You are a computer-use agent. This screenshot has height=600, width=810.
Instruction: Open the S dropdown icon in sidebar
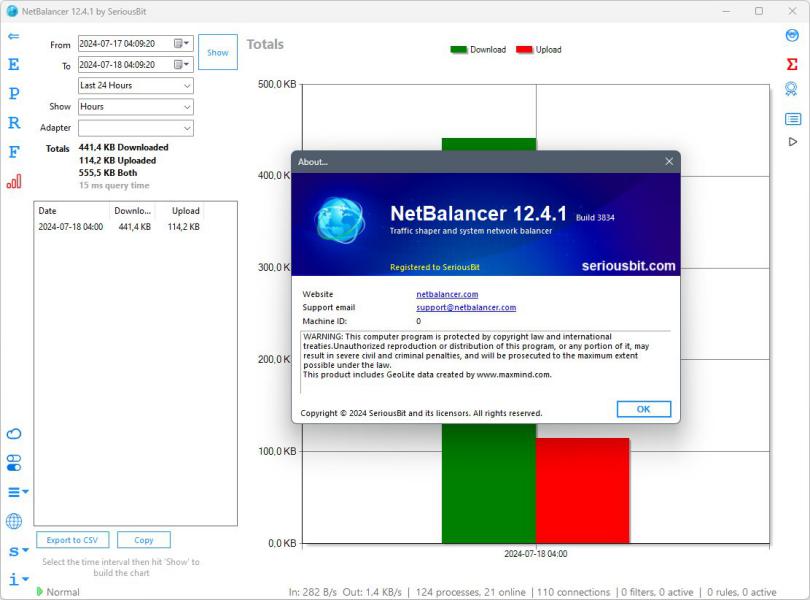coord(19,551)
